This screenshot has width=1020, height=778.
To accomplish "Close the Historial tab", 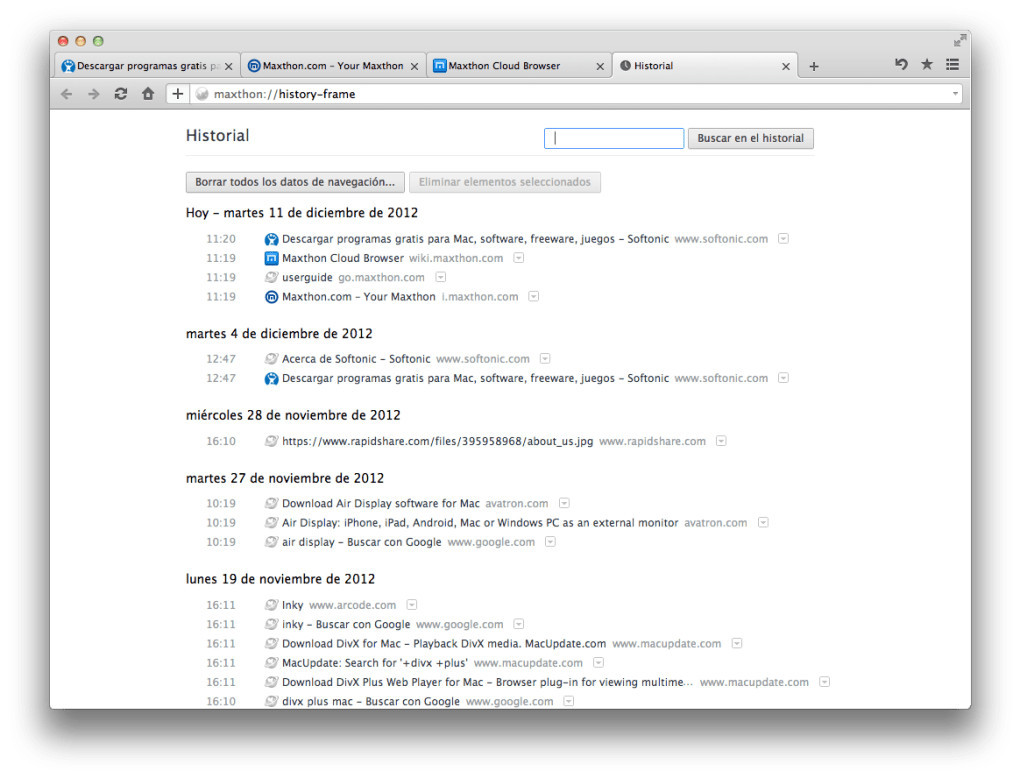I will point(786,66).
